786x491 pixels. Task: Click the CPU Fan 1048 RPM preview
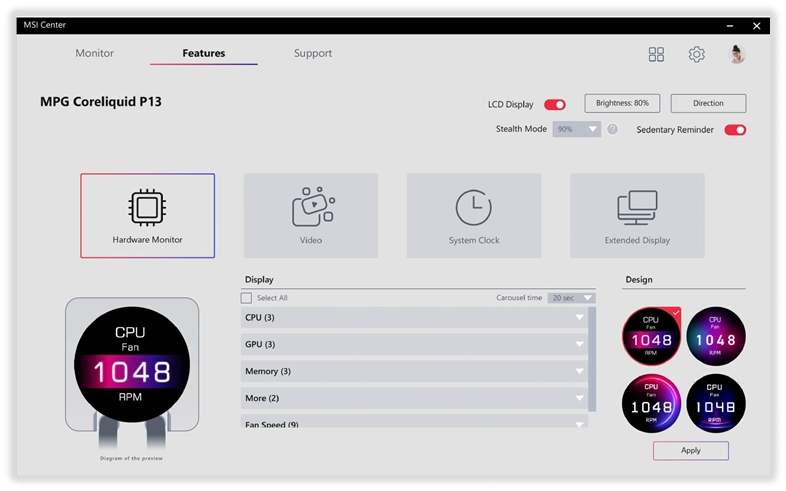coord(132,365)
